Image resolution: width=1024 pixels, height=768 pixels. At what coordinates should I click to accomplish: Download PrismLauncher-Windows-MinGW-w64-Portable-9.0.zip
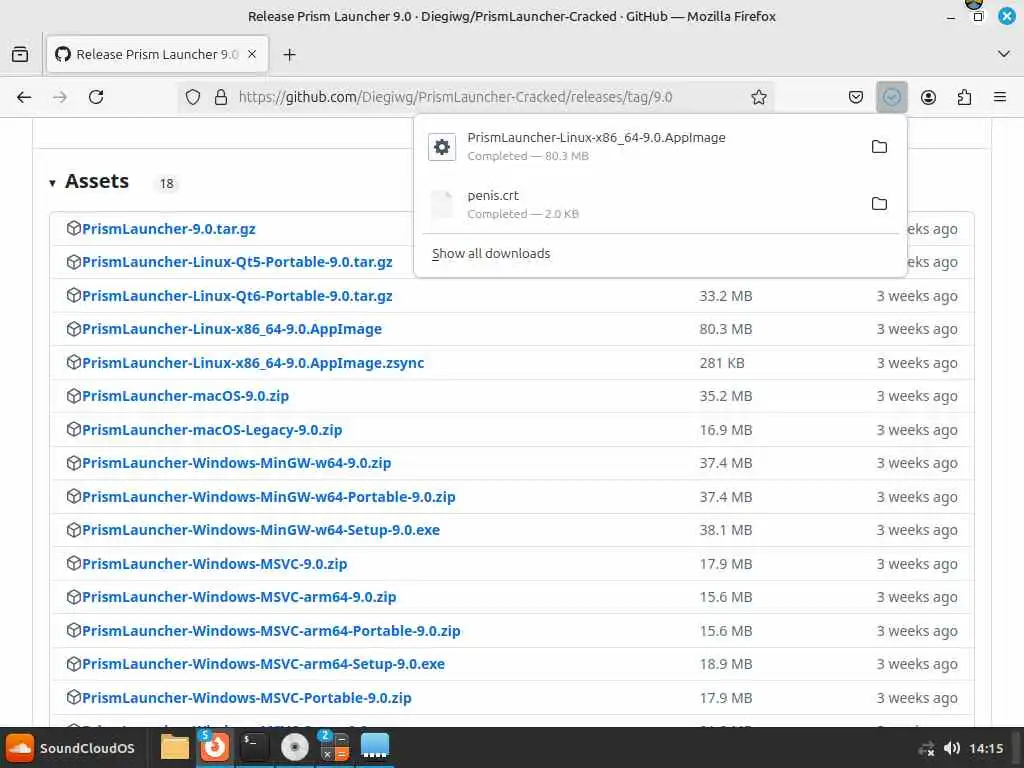tap(268, 497)
